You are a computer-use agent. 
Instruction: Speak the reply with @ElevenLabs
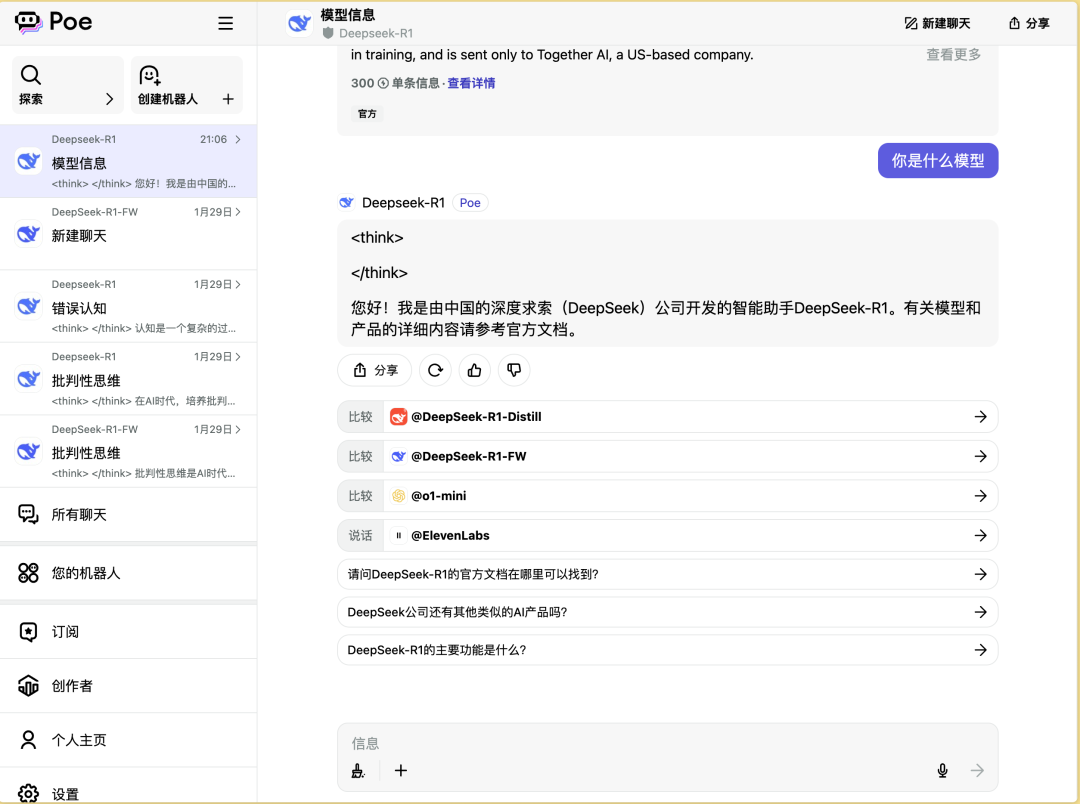click(x=667, y=535)
